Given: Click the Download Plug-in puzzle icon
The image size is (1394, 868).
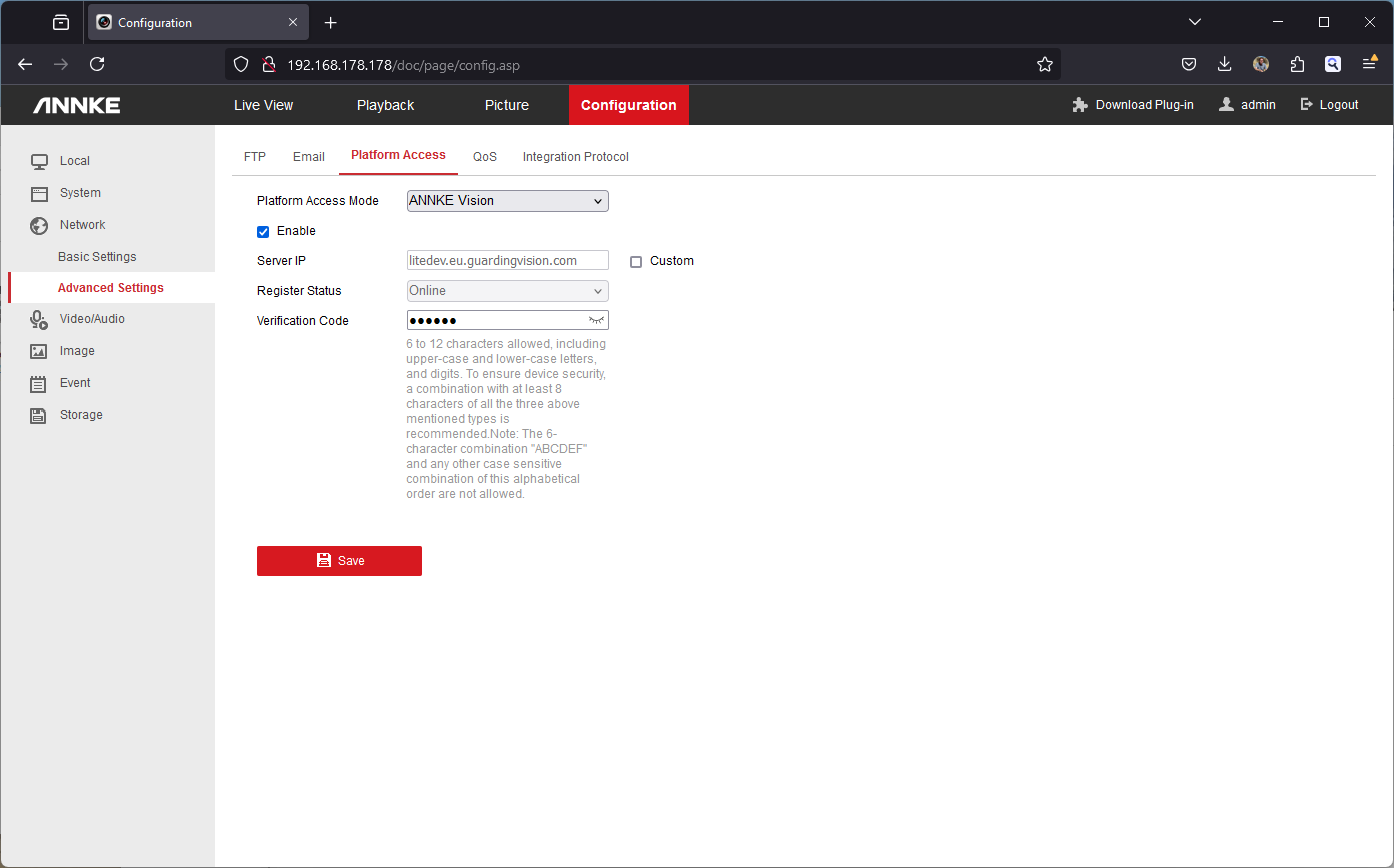Looking at the screenshot, I should (1080, 105).
